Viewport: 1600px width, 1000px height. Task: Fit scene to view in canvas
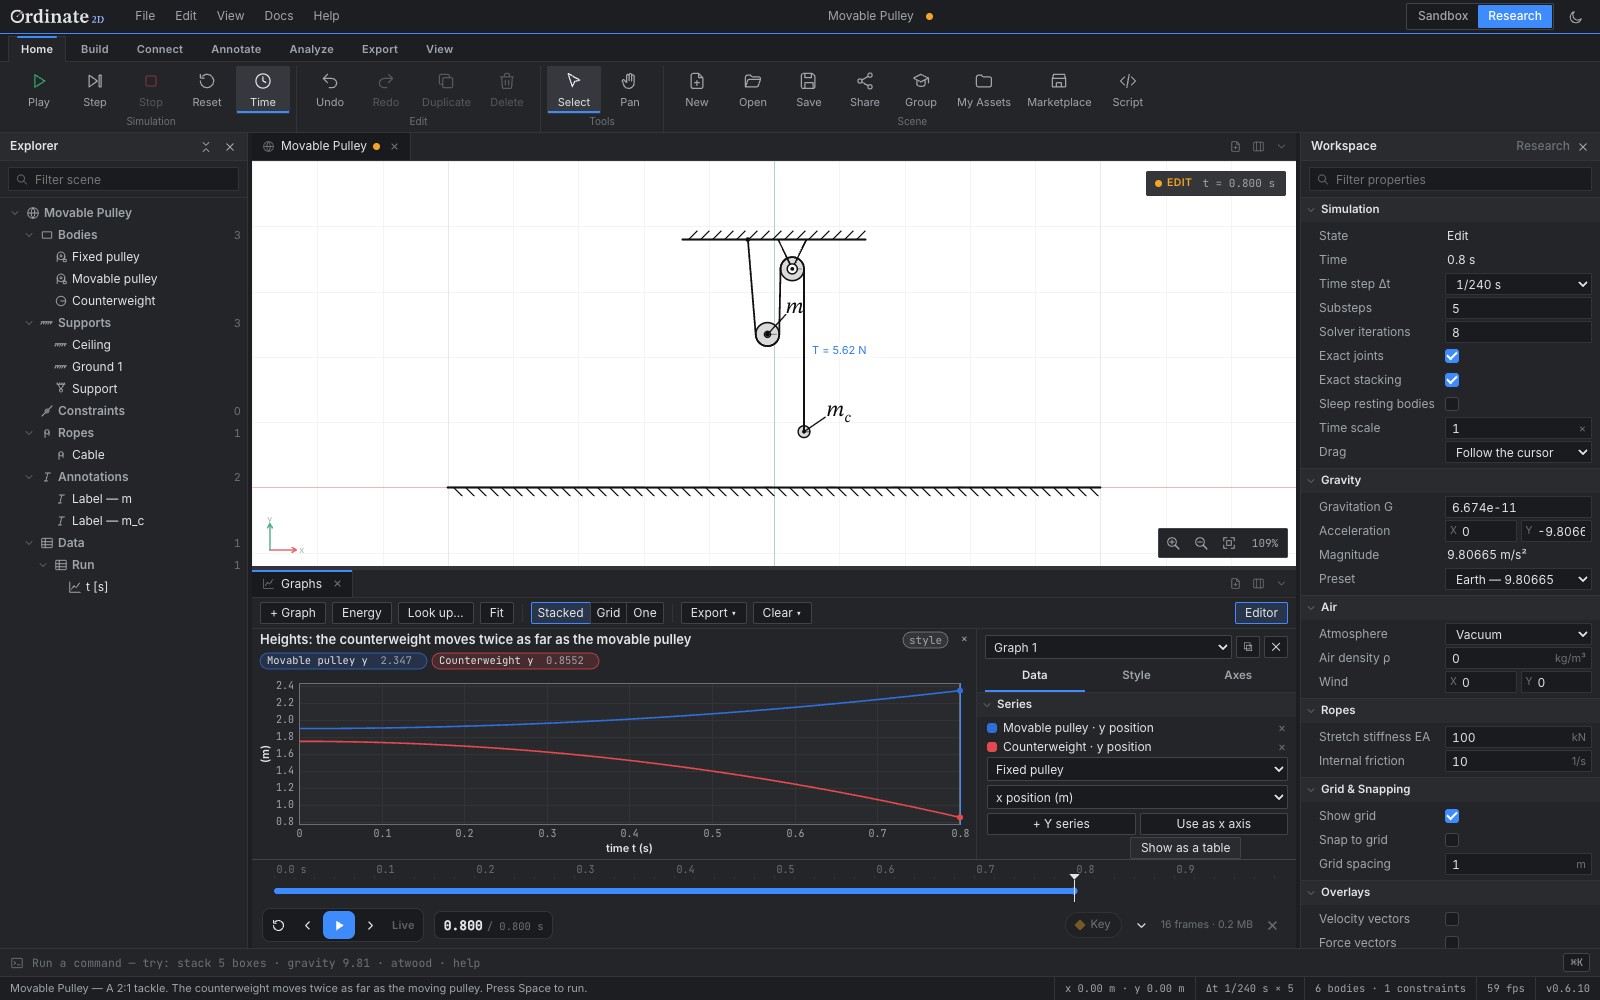tap(1229, 543)
